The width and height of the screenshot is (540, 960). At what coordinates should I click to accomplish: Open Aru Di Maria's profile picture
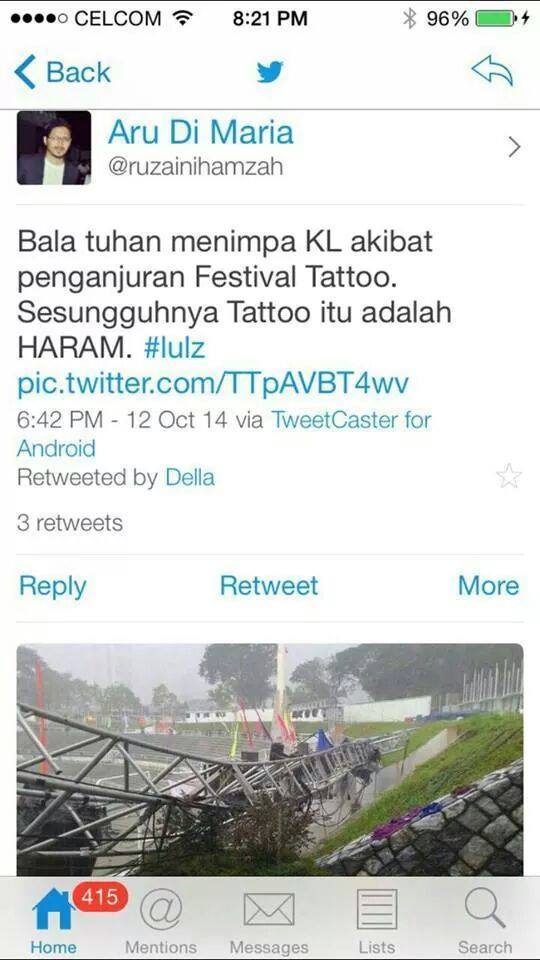pos(54,148)
